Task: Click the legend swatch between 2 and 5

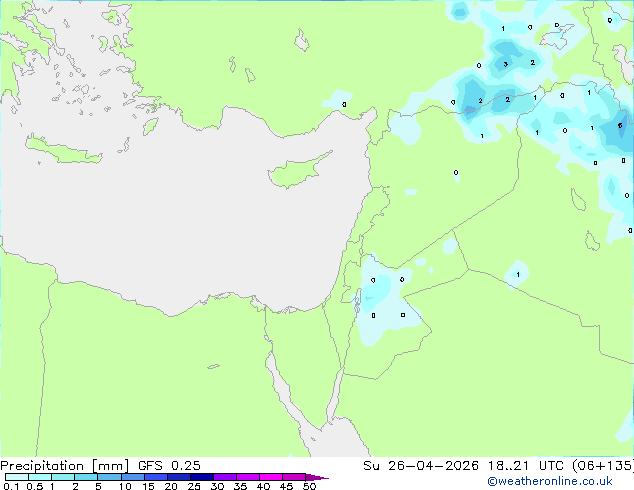Action: coord(86,477)
